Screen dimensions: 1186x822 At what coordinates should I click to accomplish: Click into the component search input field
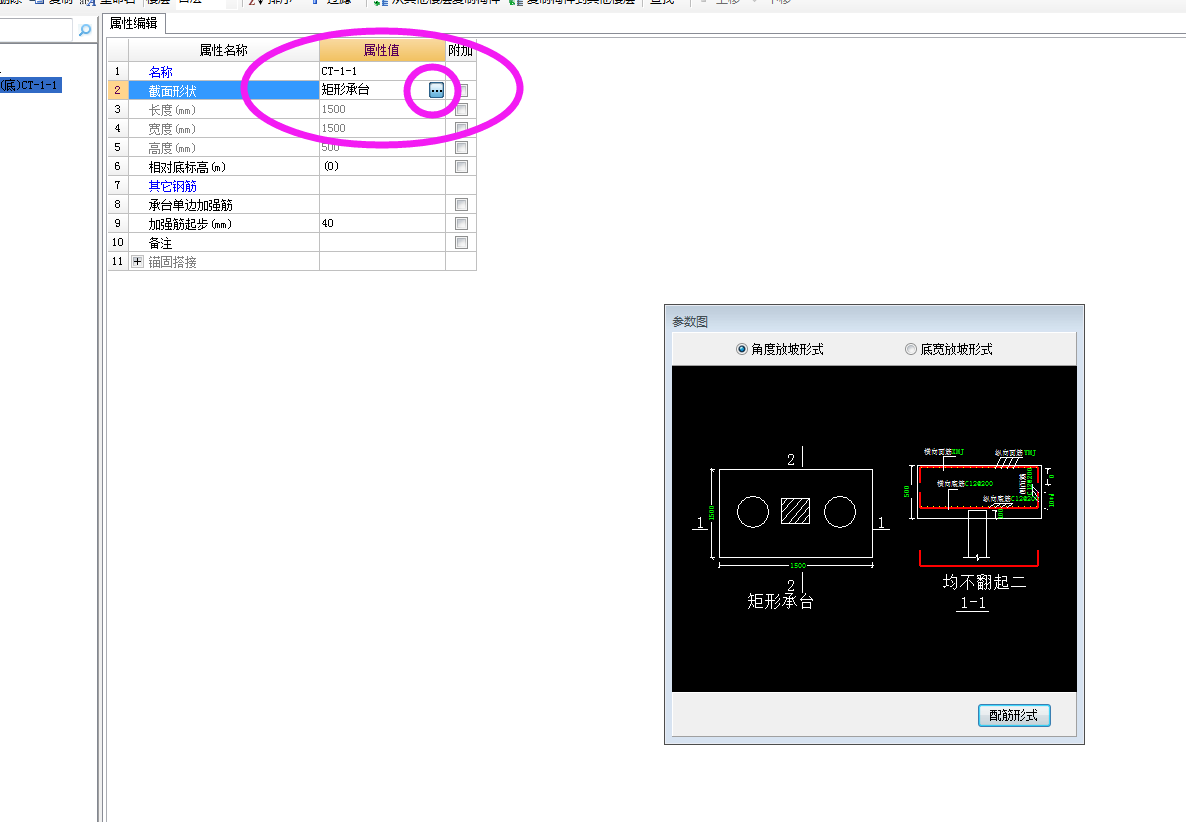tap(36, 30)
